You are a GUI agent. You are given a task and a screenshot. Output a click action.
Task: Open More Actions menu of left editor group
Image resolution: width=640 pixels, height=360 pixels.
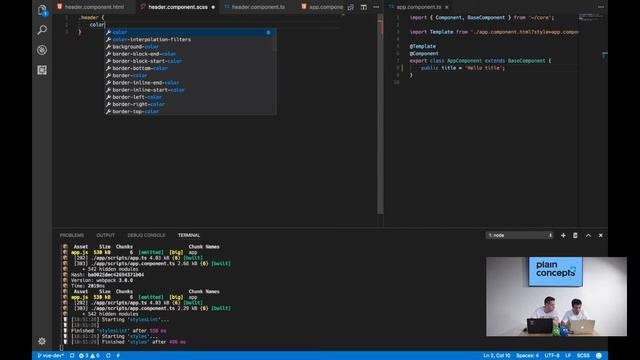376,7
